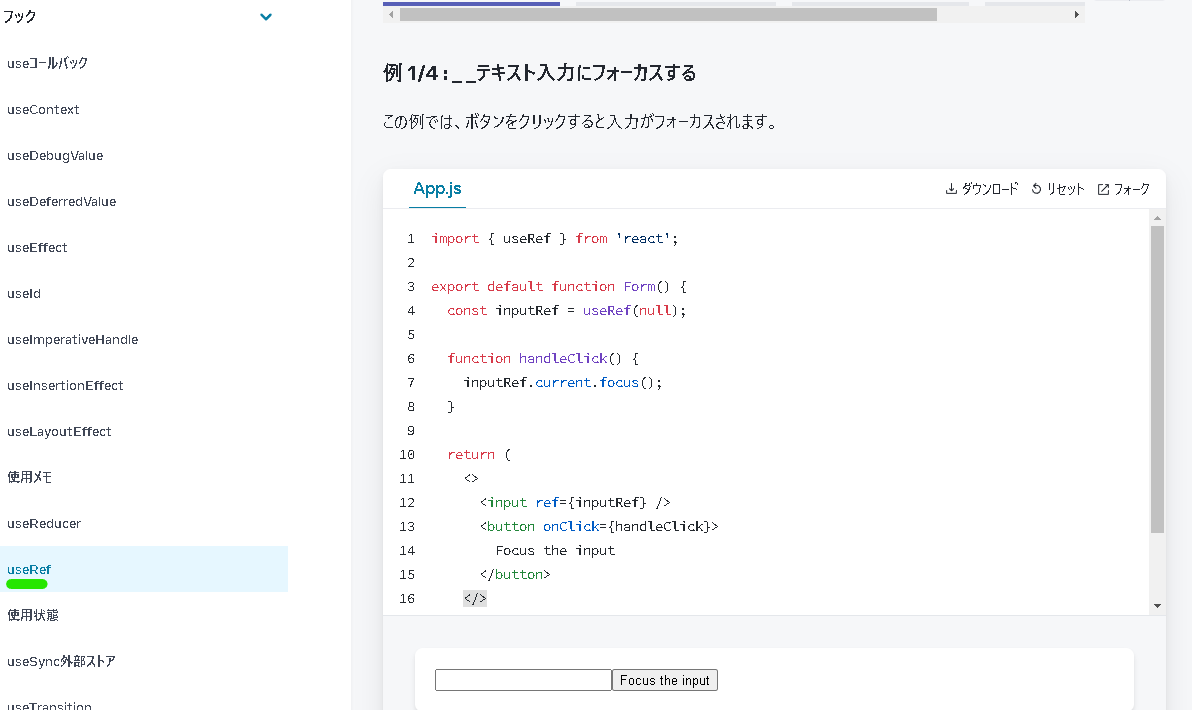
Task: Select the highlighted useRef entry
Action: point(144,569)
